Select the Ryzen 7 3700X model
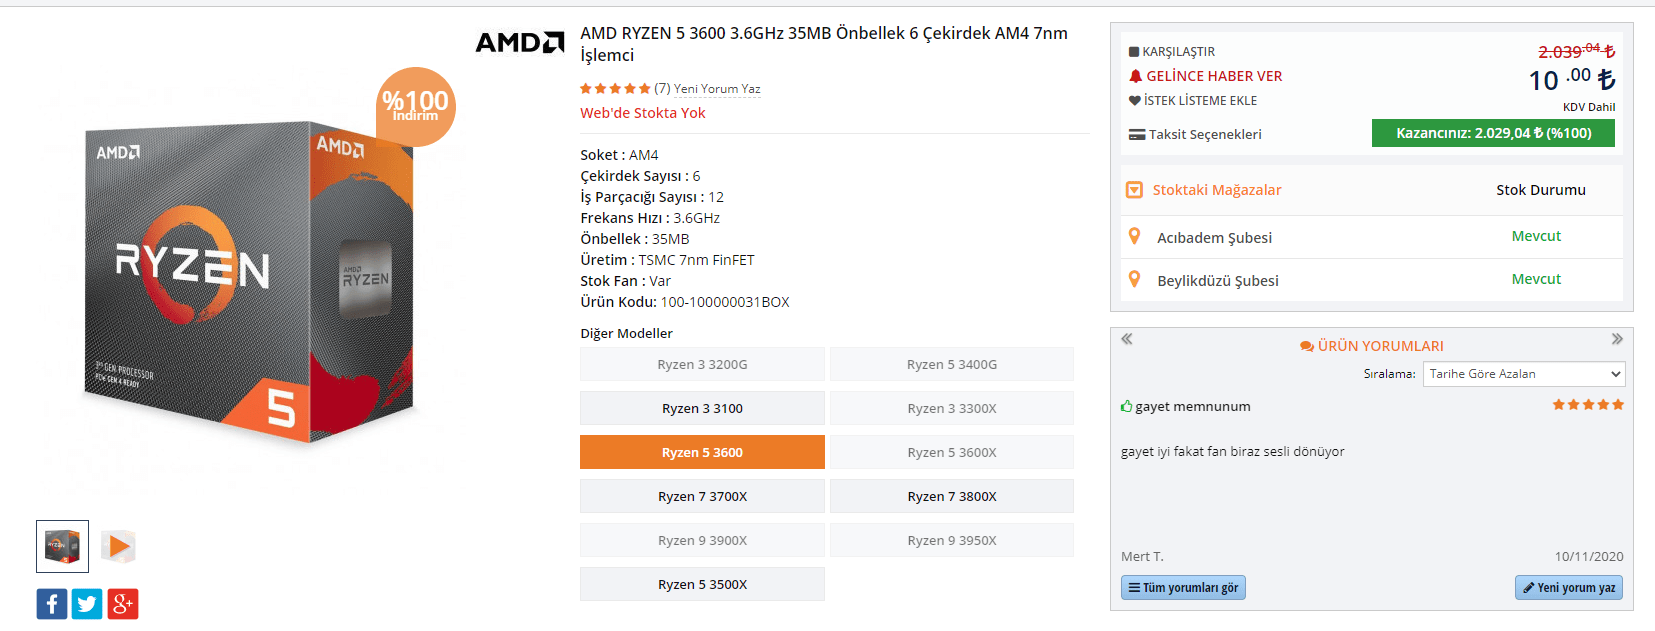Screen dimensions: 1655x631 point(702,496)
